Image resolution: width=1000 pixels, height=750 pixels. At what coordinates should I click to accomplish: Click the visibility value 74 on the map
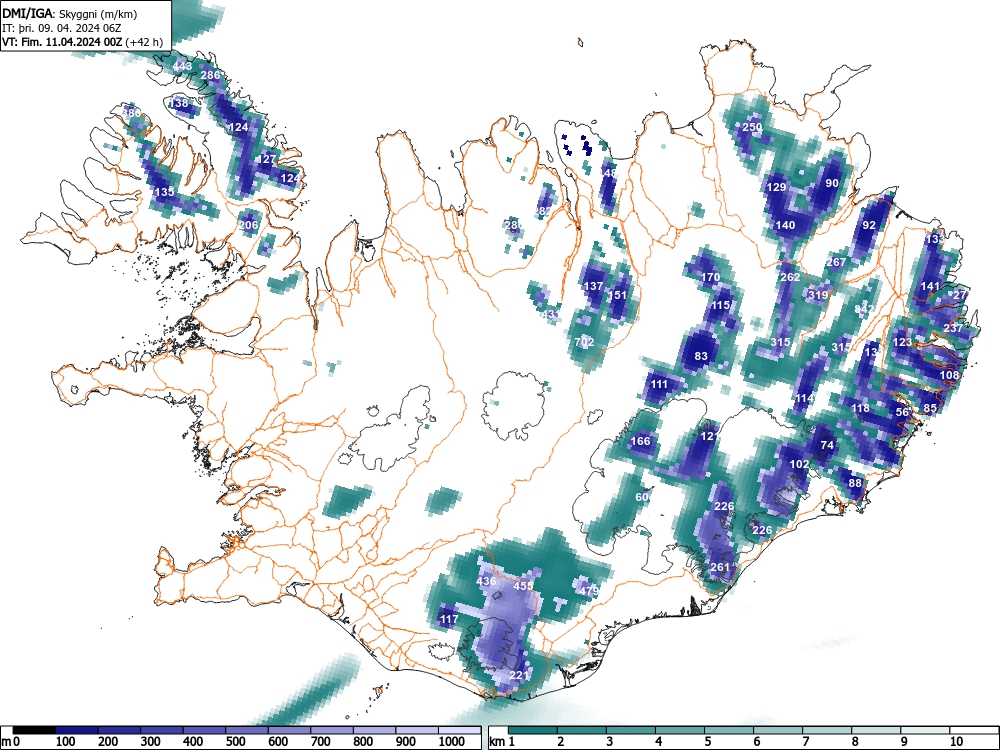point(827,446)
